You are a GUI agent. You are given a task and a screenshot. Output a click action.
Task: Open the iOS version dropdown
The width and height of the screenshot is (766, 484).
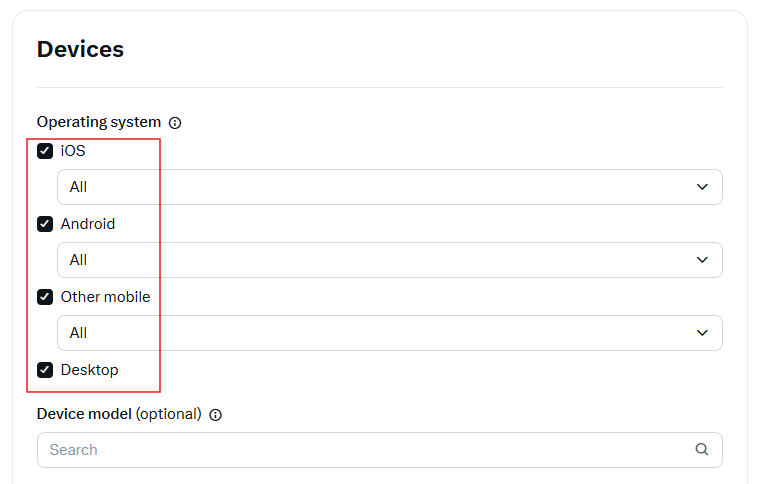[390, 187]
